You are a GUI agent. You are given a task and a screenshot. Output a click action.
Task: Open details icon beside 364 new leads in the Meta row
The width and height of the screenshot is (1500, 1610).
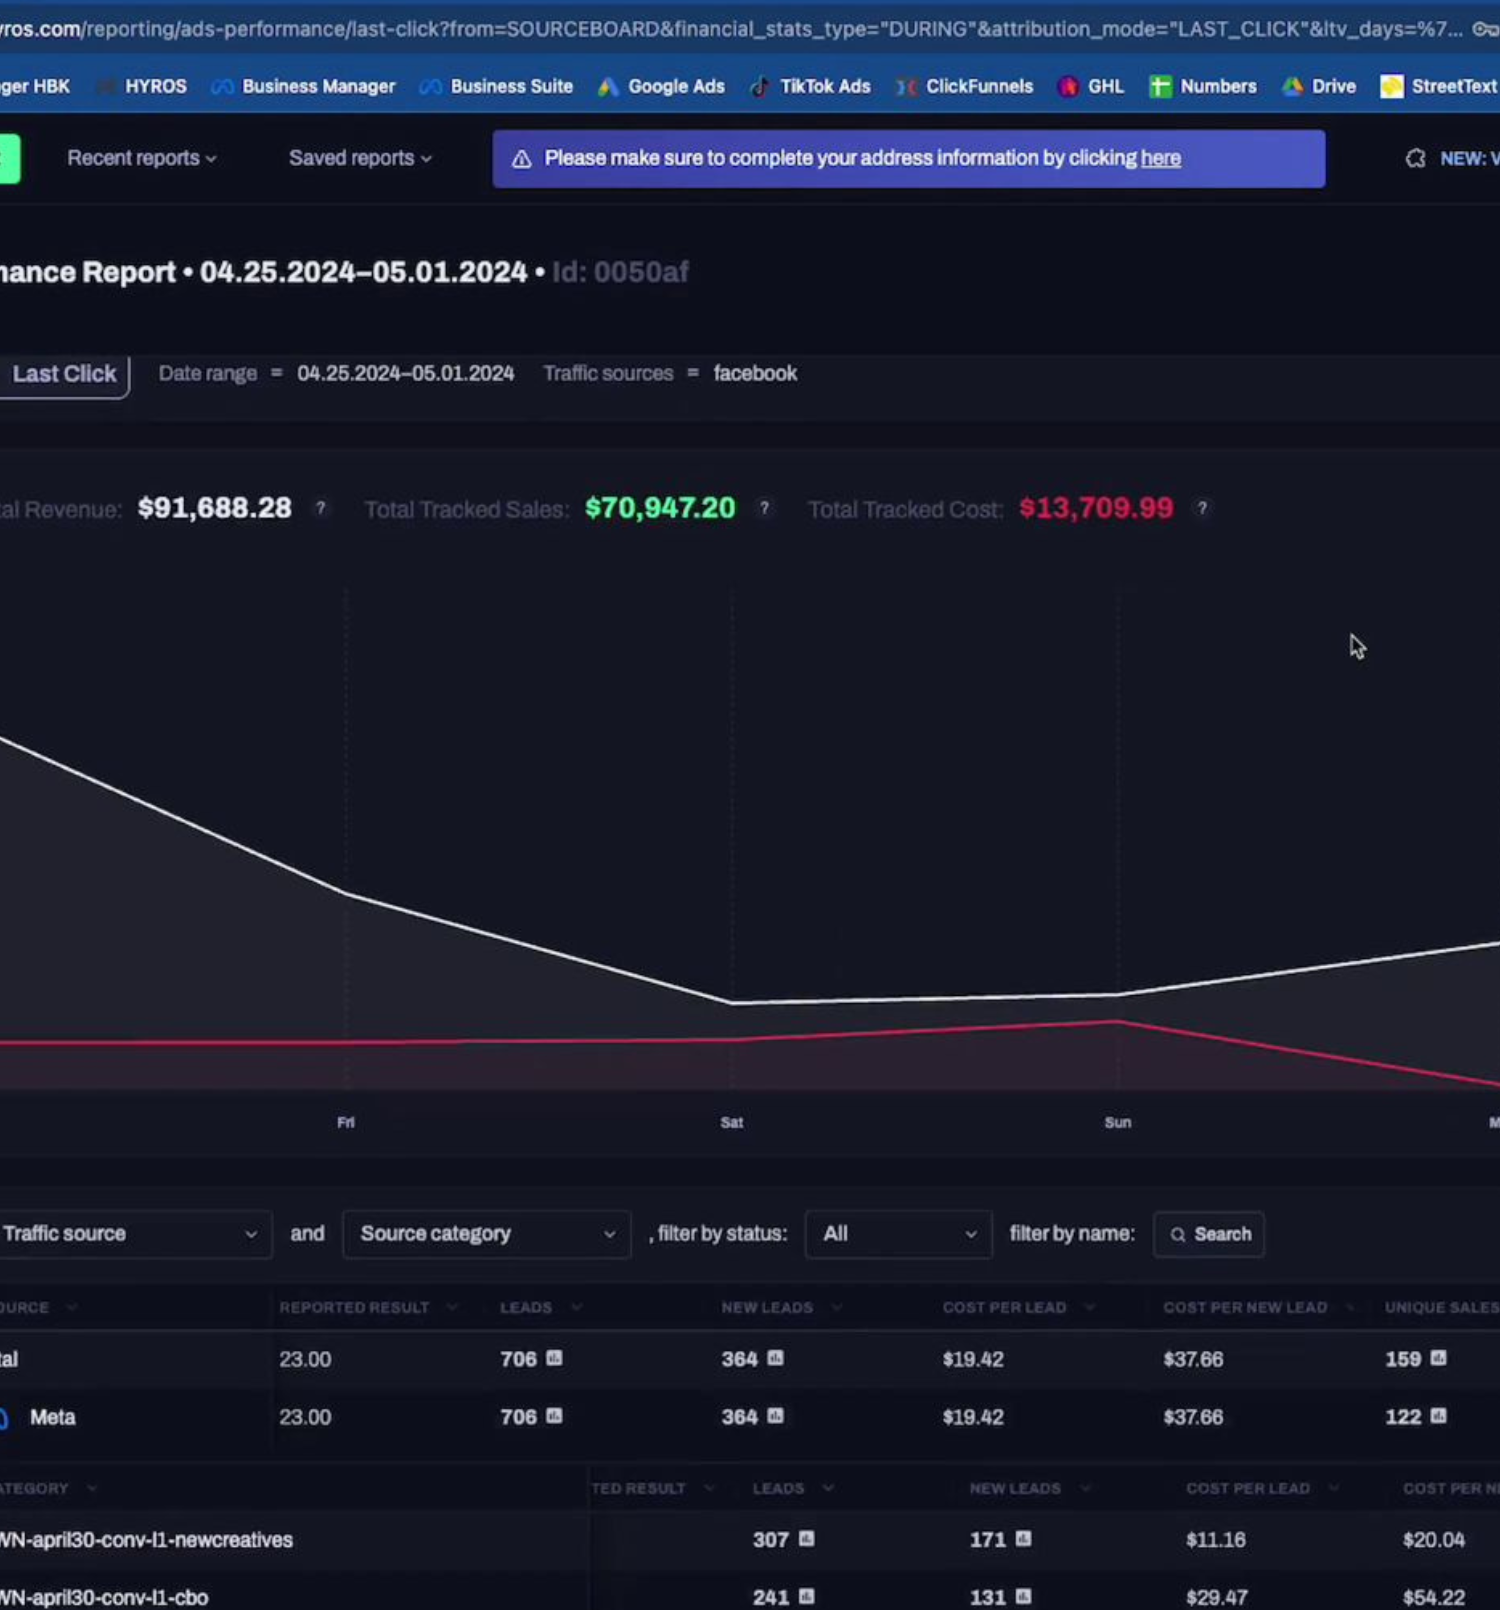point(775,1416)
